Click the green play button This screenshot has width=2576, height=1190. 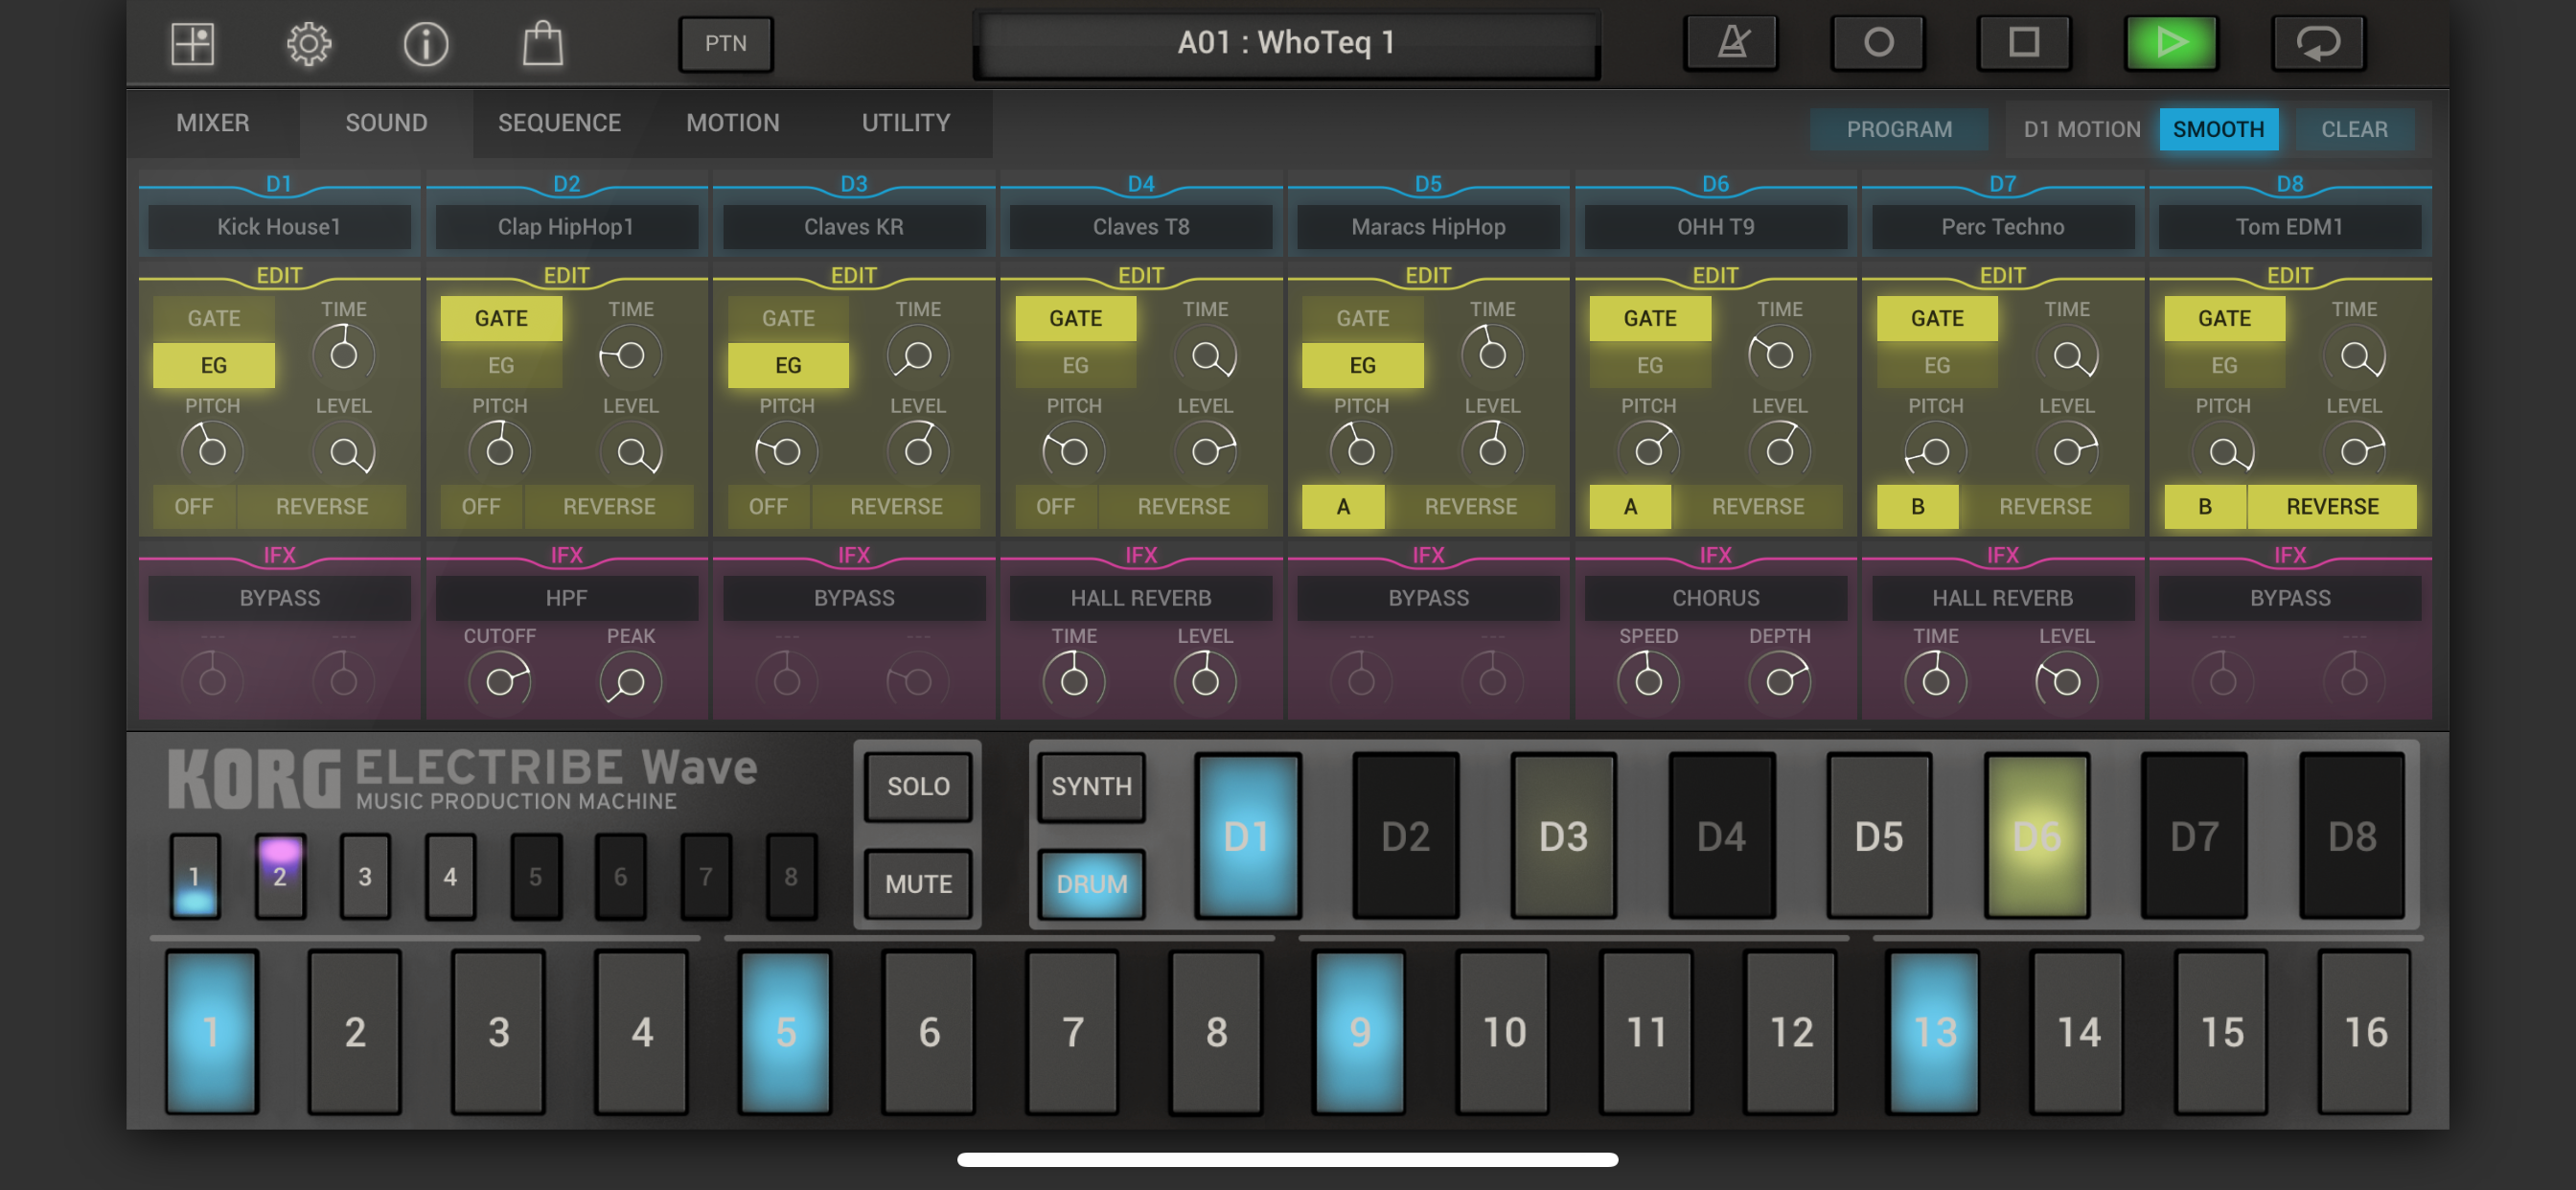click(x=2170, y=43)
